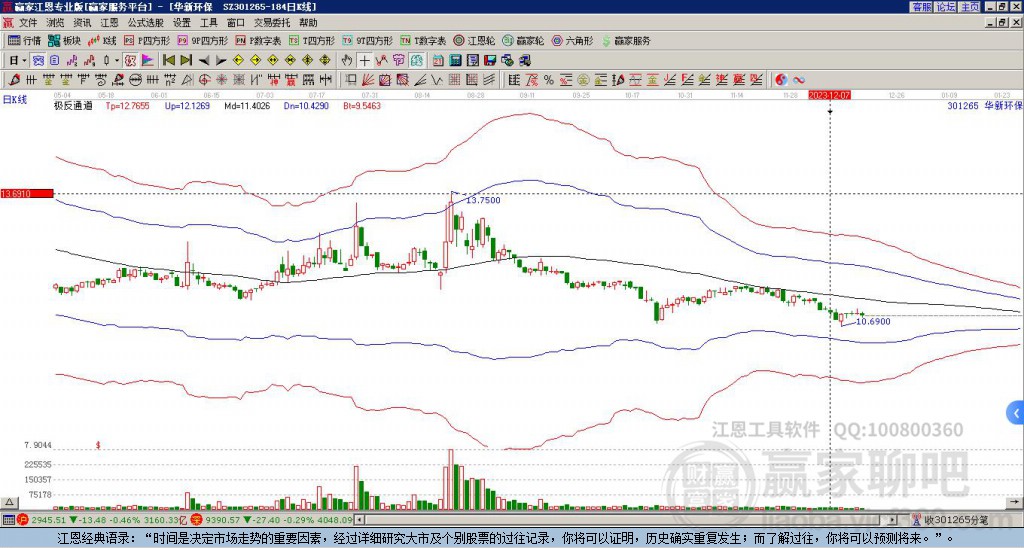Click the blue side-panel collapse arrow
The width and height of the screenshot is (1024, 548).
(1016, 413)
